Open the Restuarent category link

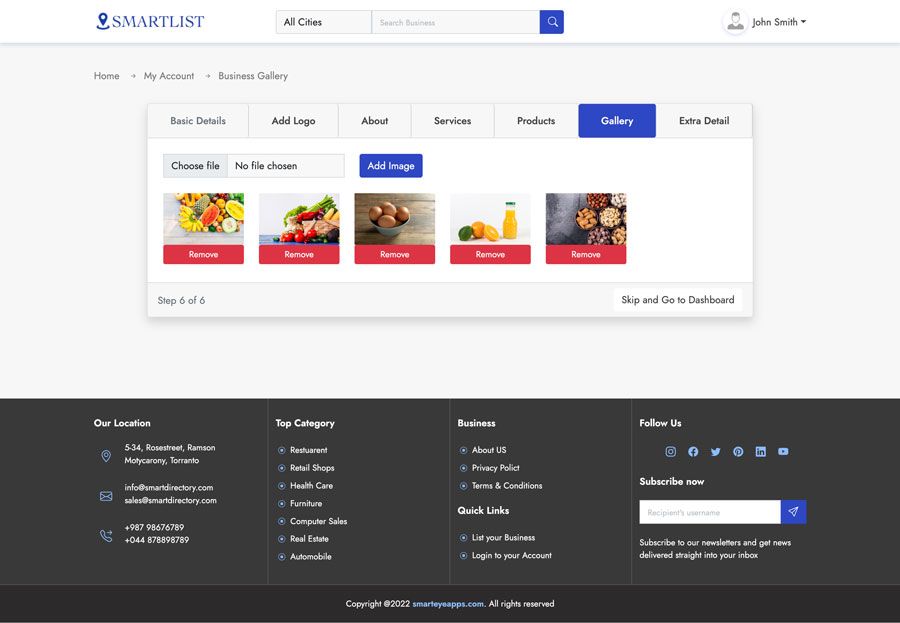tap(309, 450)
